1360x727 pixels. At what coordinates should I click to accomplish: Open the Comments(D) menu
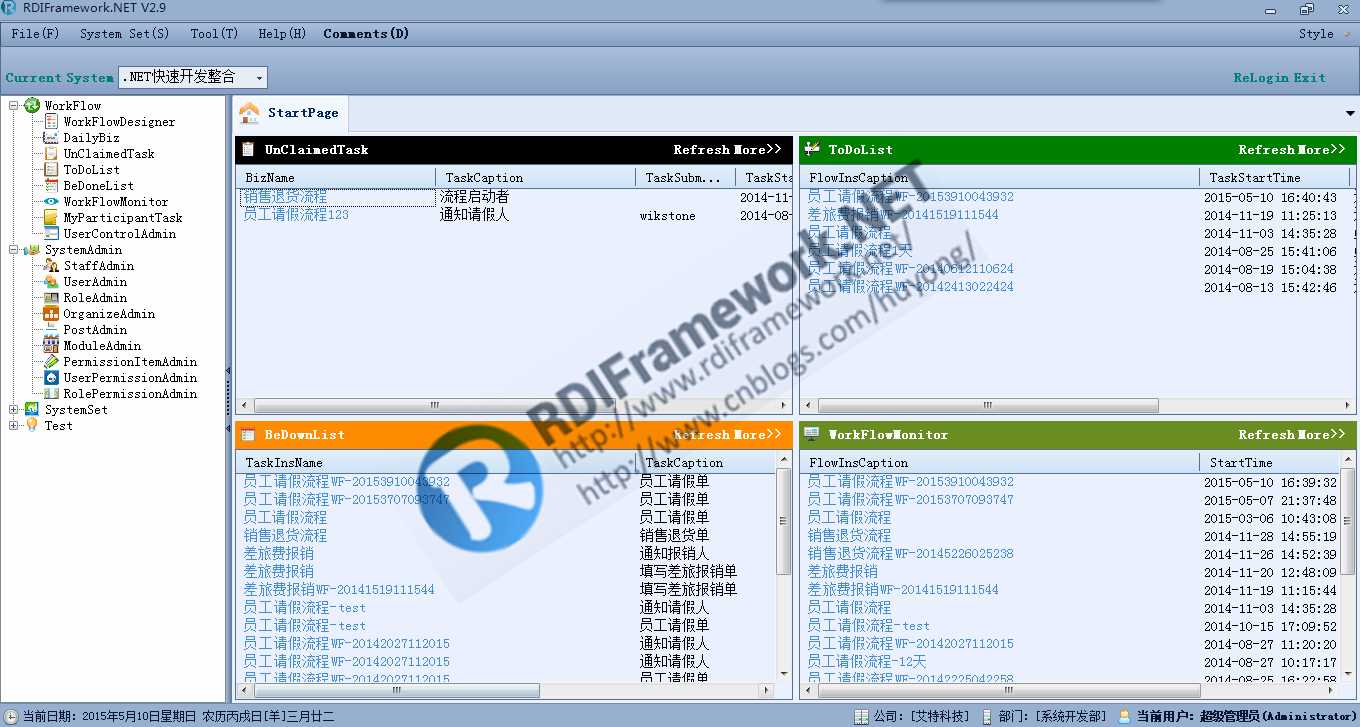pos(366,34)
